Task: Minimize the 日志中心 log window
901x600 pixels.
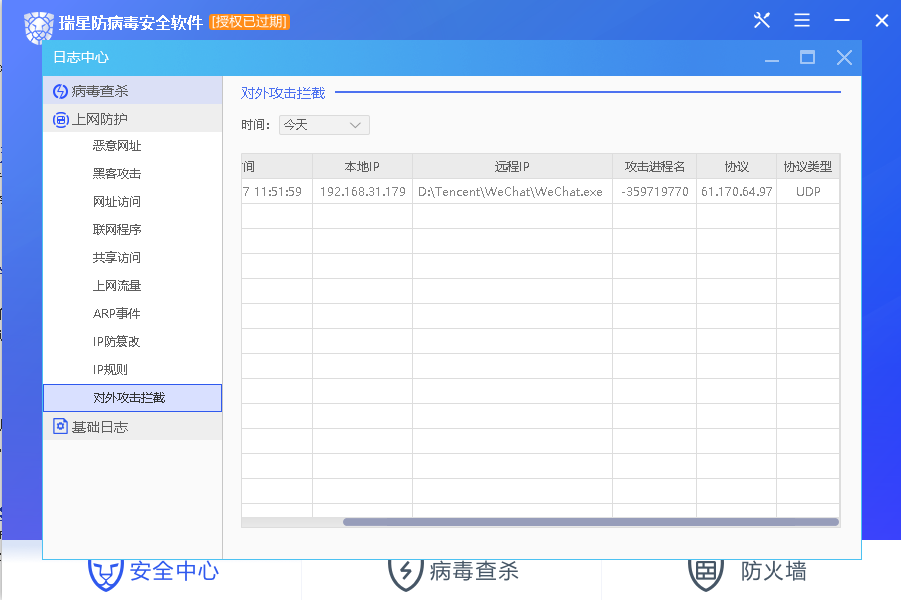Action: pos(772,60)
